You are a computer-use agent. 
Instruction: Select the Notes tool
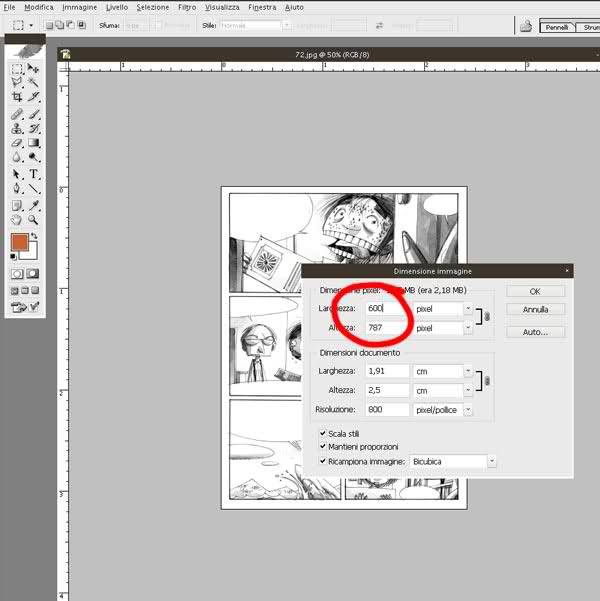tap(16, 206)
